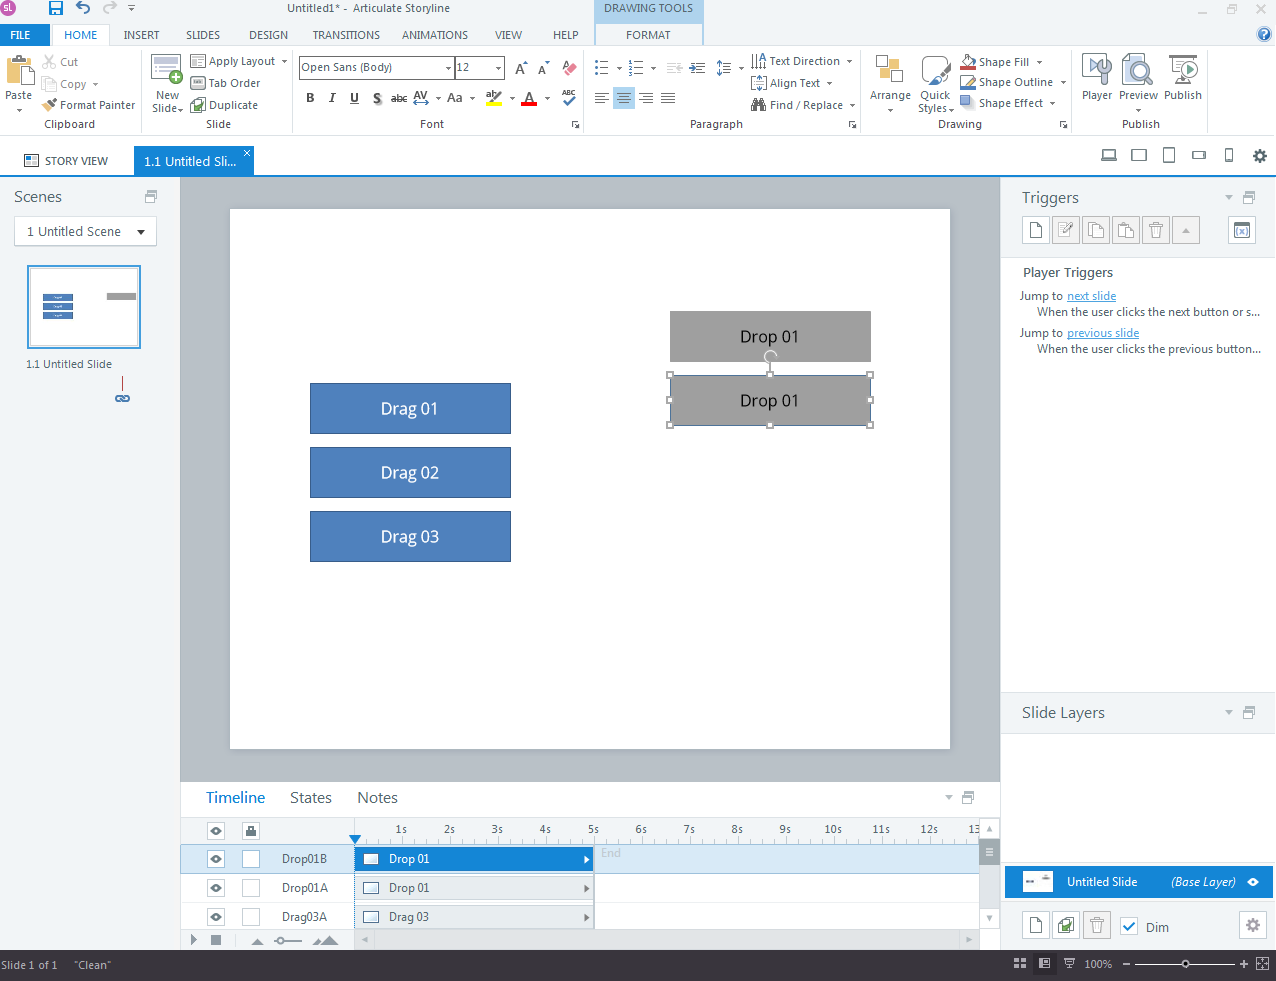Viewport: 1276px width, 981px height.
Task: Click the 'previous slide' trigger link
Action: [x=1102, y=333]
